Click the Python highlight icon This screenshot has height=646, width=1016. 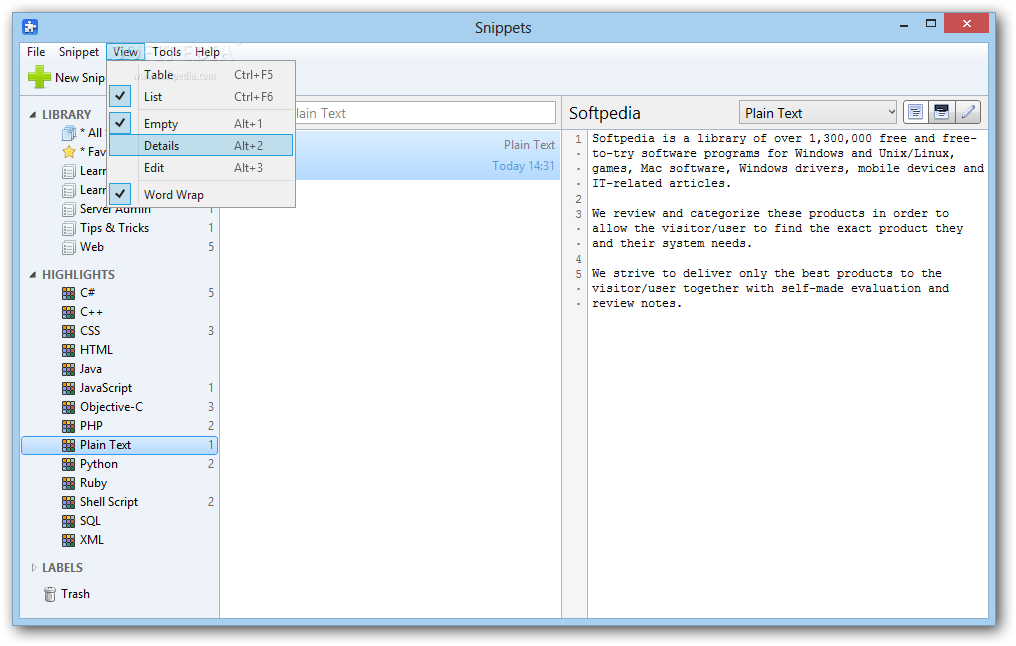68,464
